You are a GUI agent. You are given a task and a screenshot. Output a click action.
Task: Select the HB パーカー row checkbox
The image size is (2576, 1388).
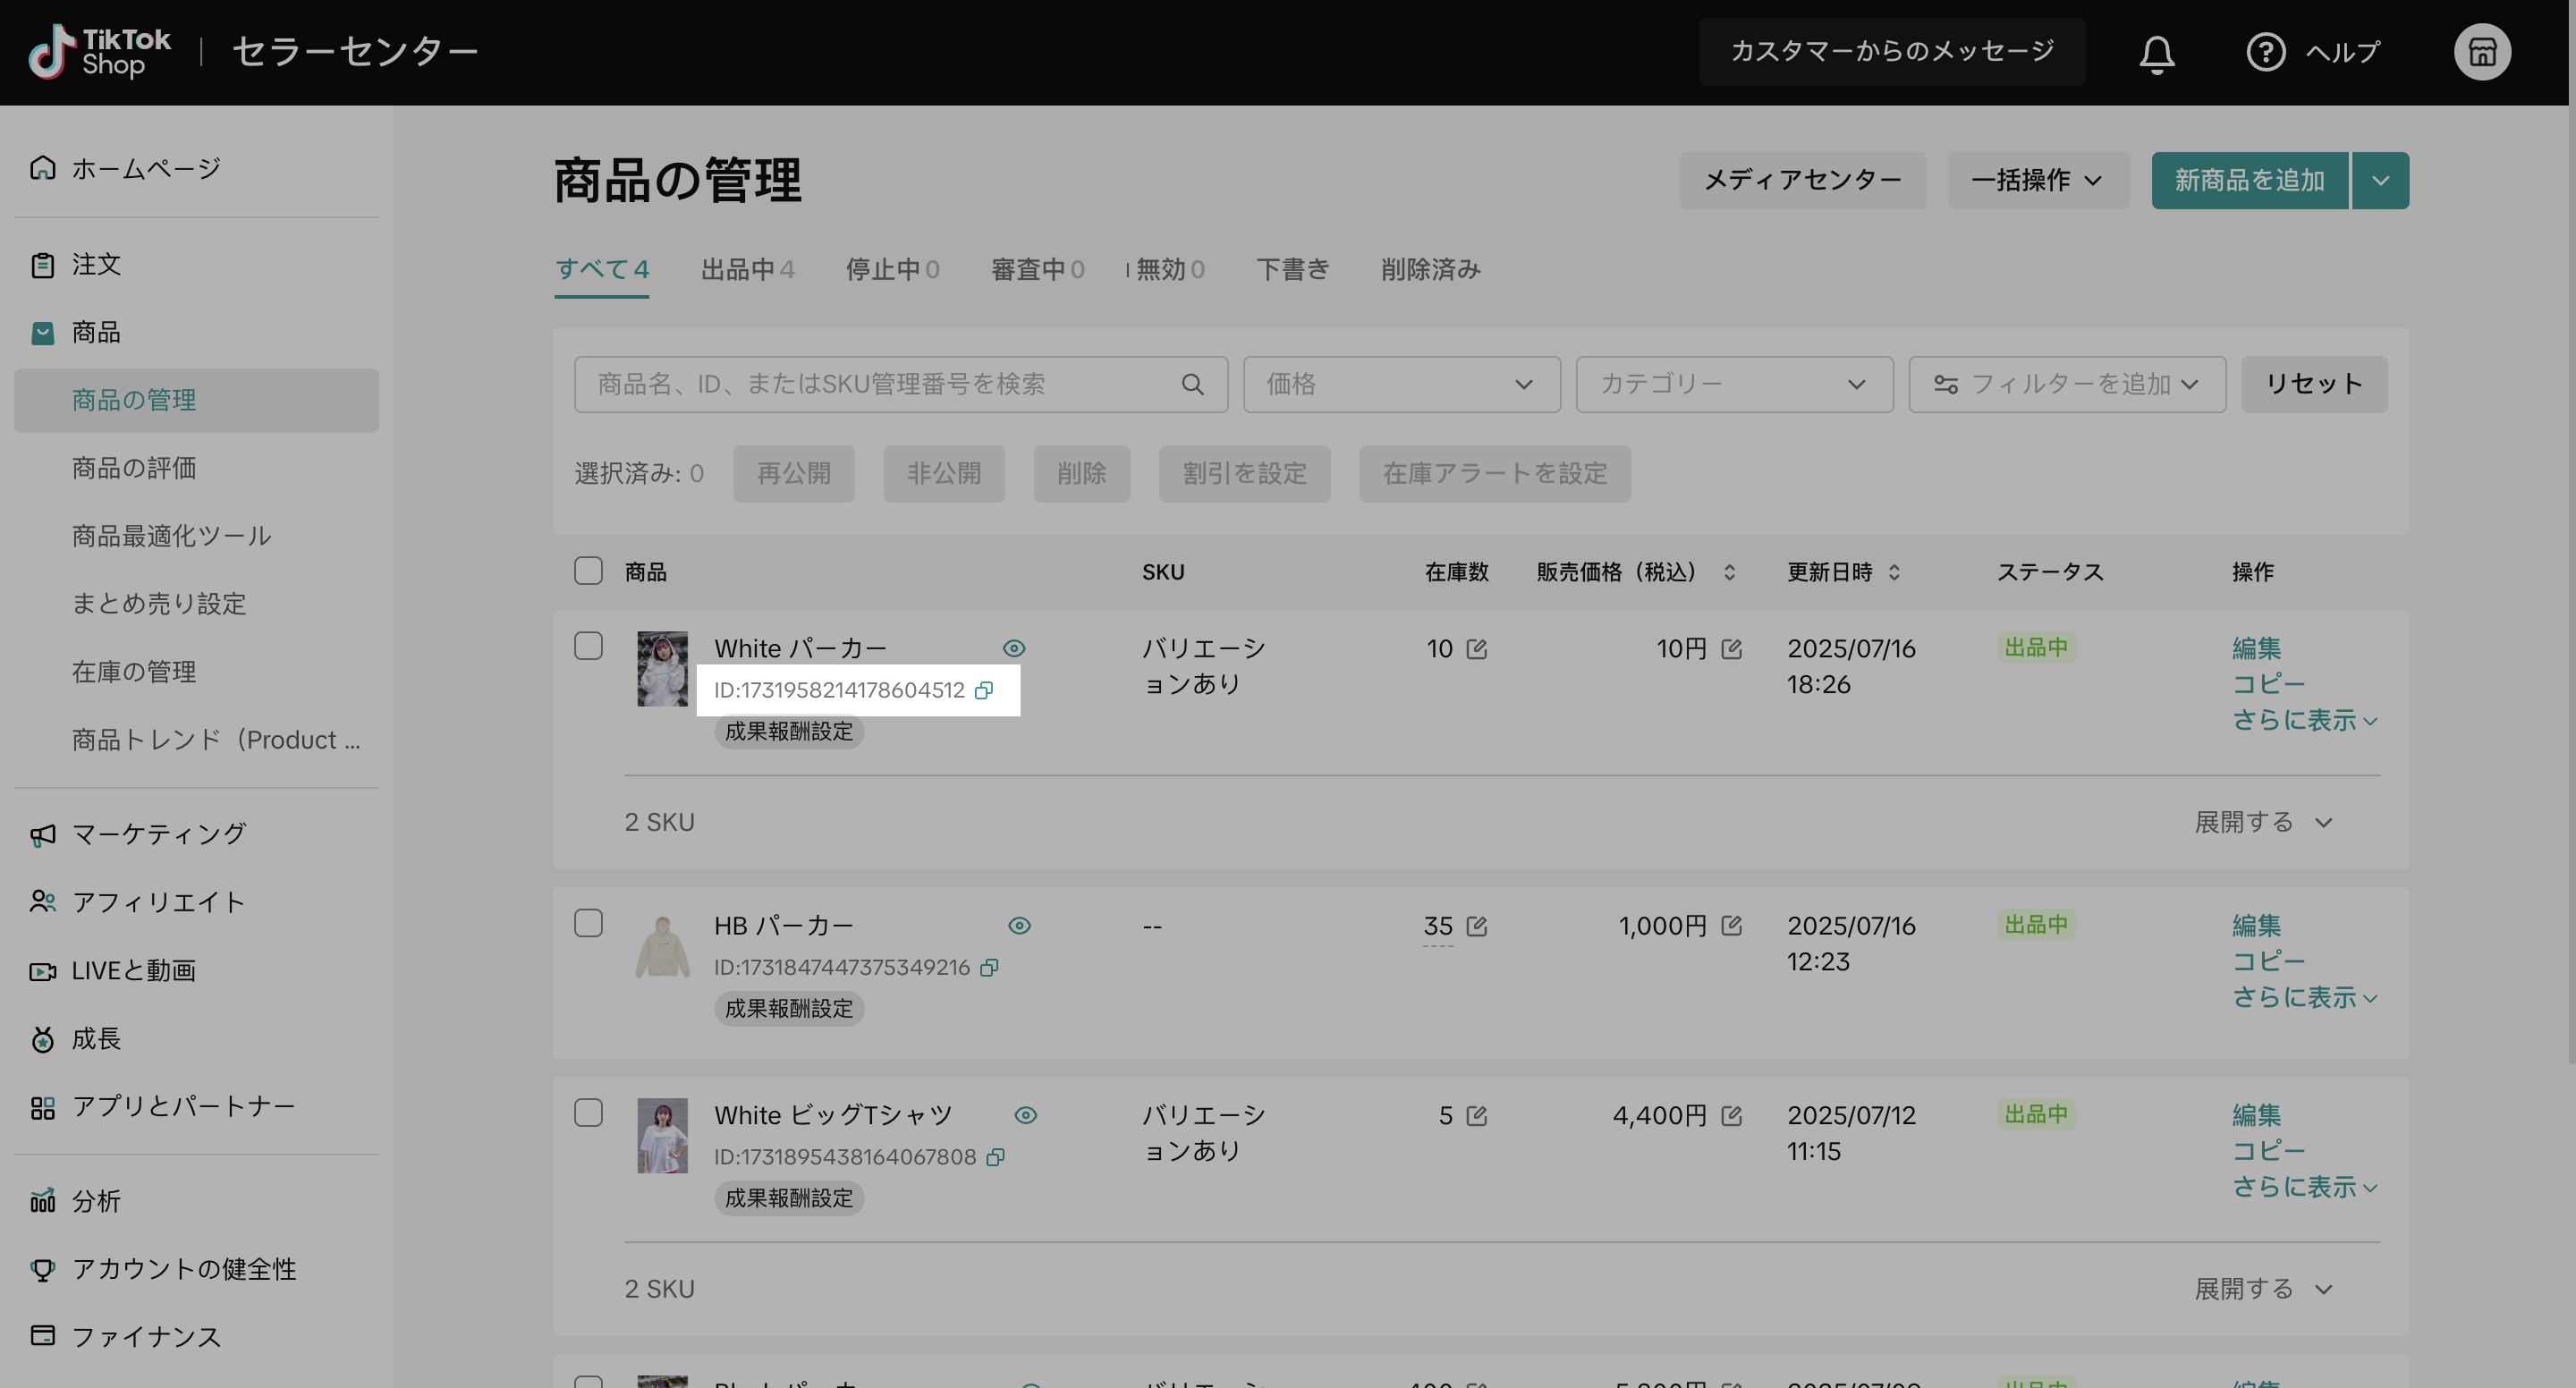(x=588, y=923)
